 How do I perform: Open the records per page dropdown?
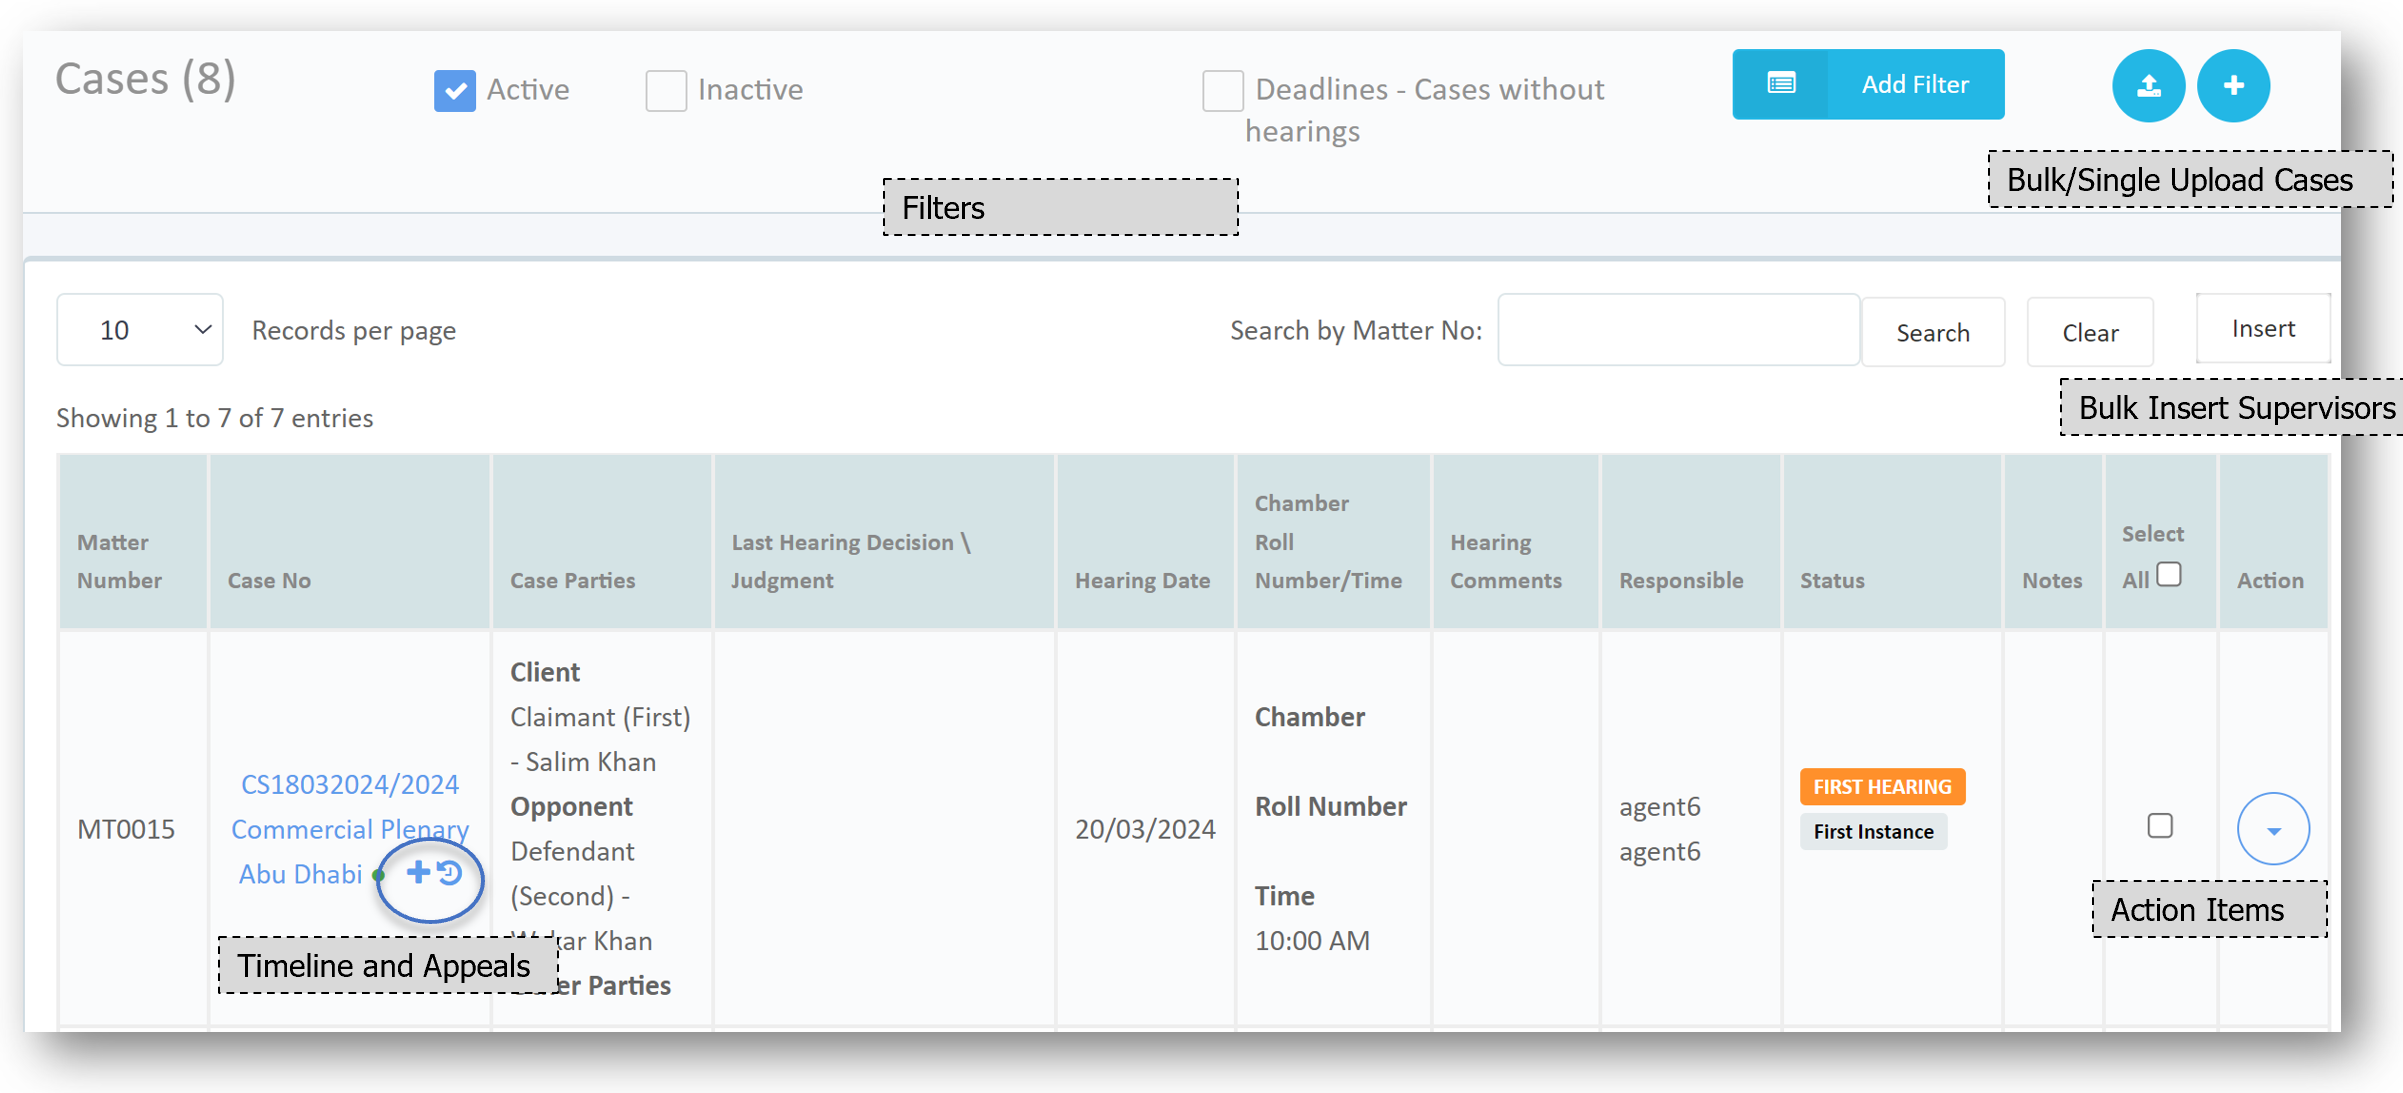140,330
